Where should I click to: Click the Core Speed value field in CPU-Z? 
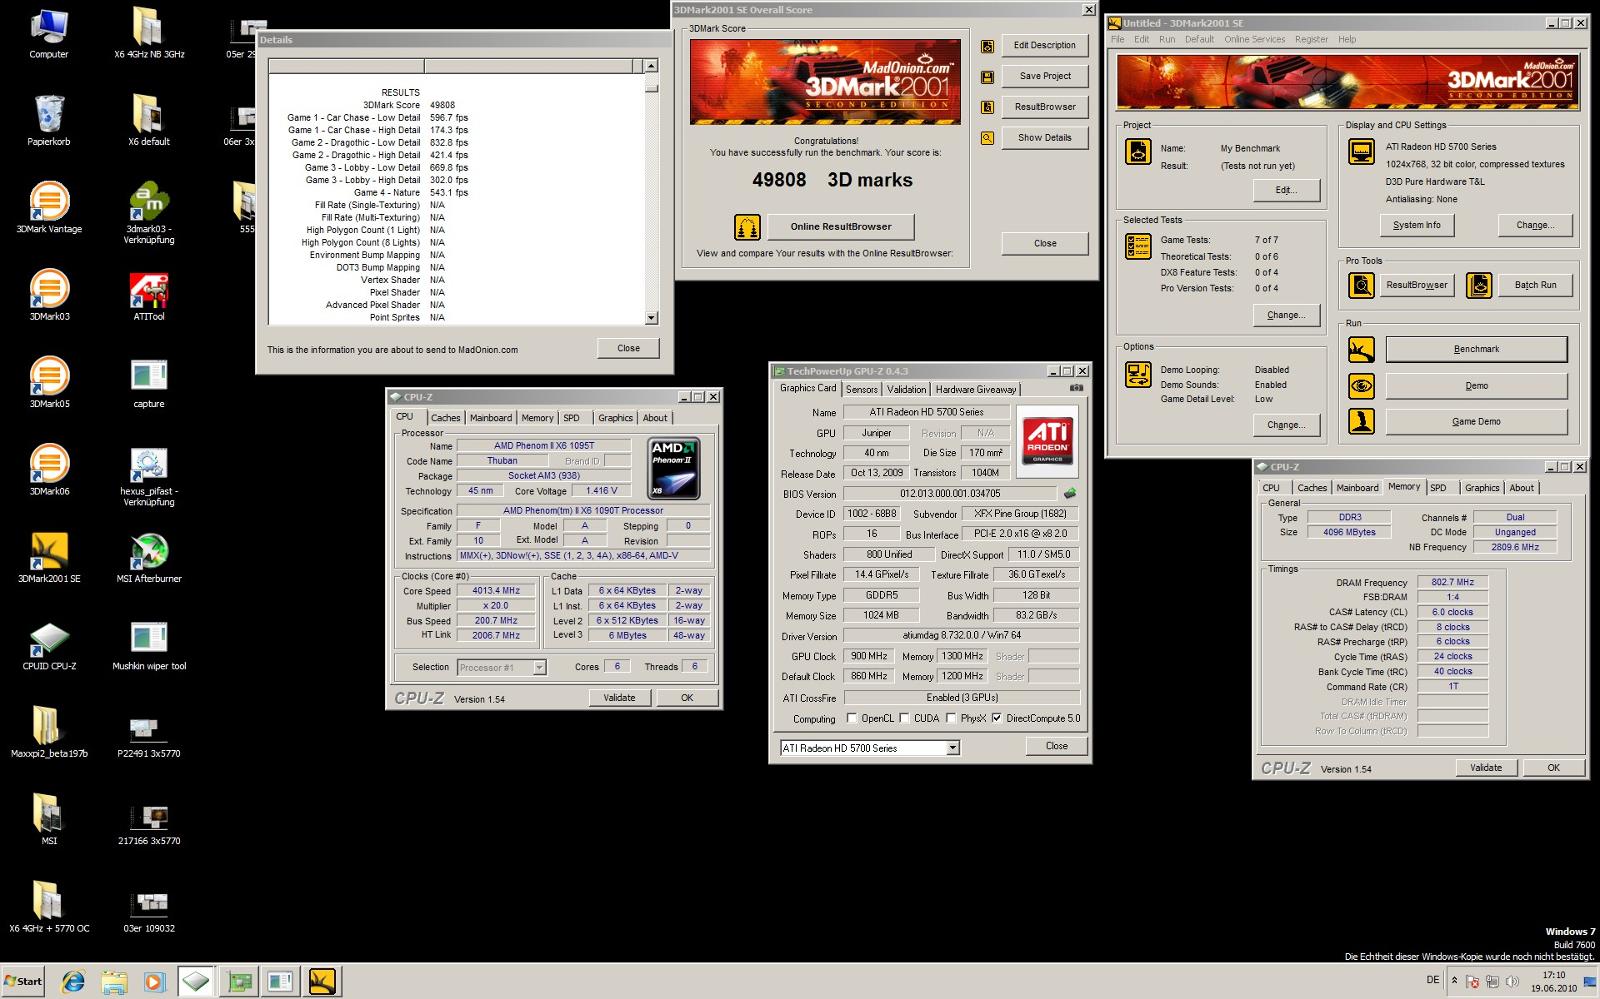tap(496, 591)
